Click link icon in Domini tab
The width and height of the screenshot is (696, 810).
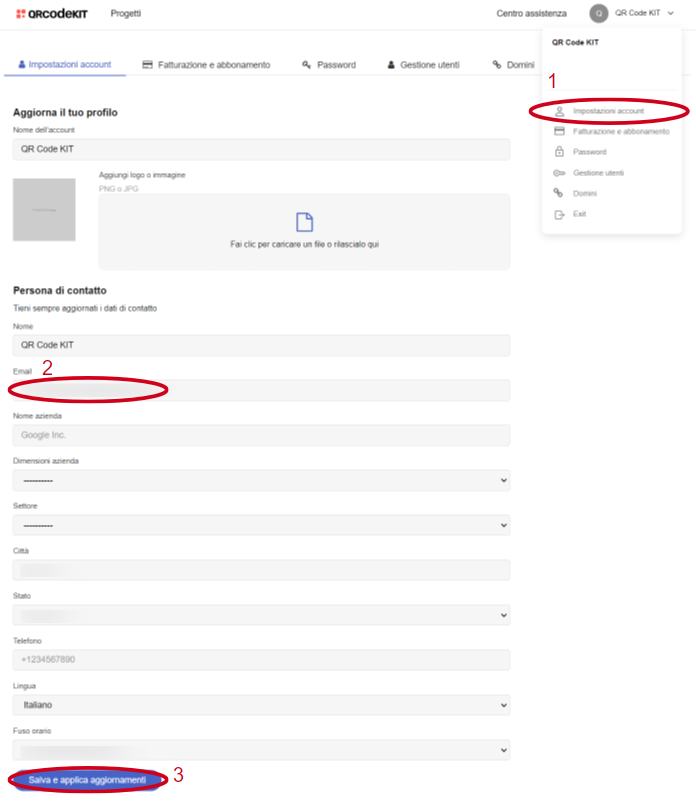click(497, 65)
